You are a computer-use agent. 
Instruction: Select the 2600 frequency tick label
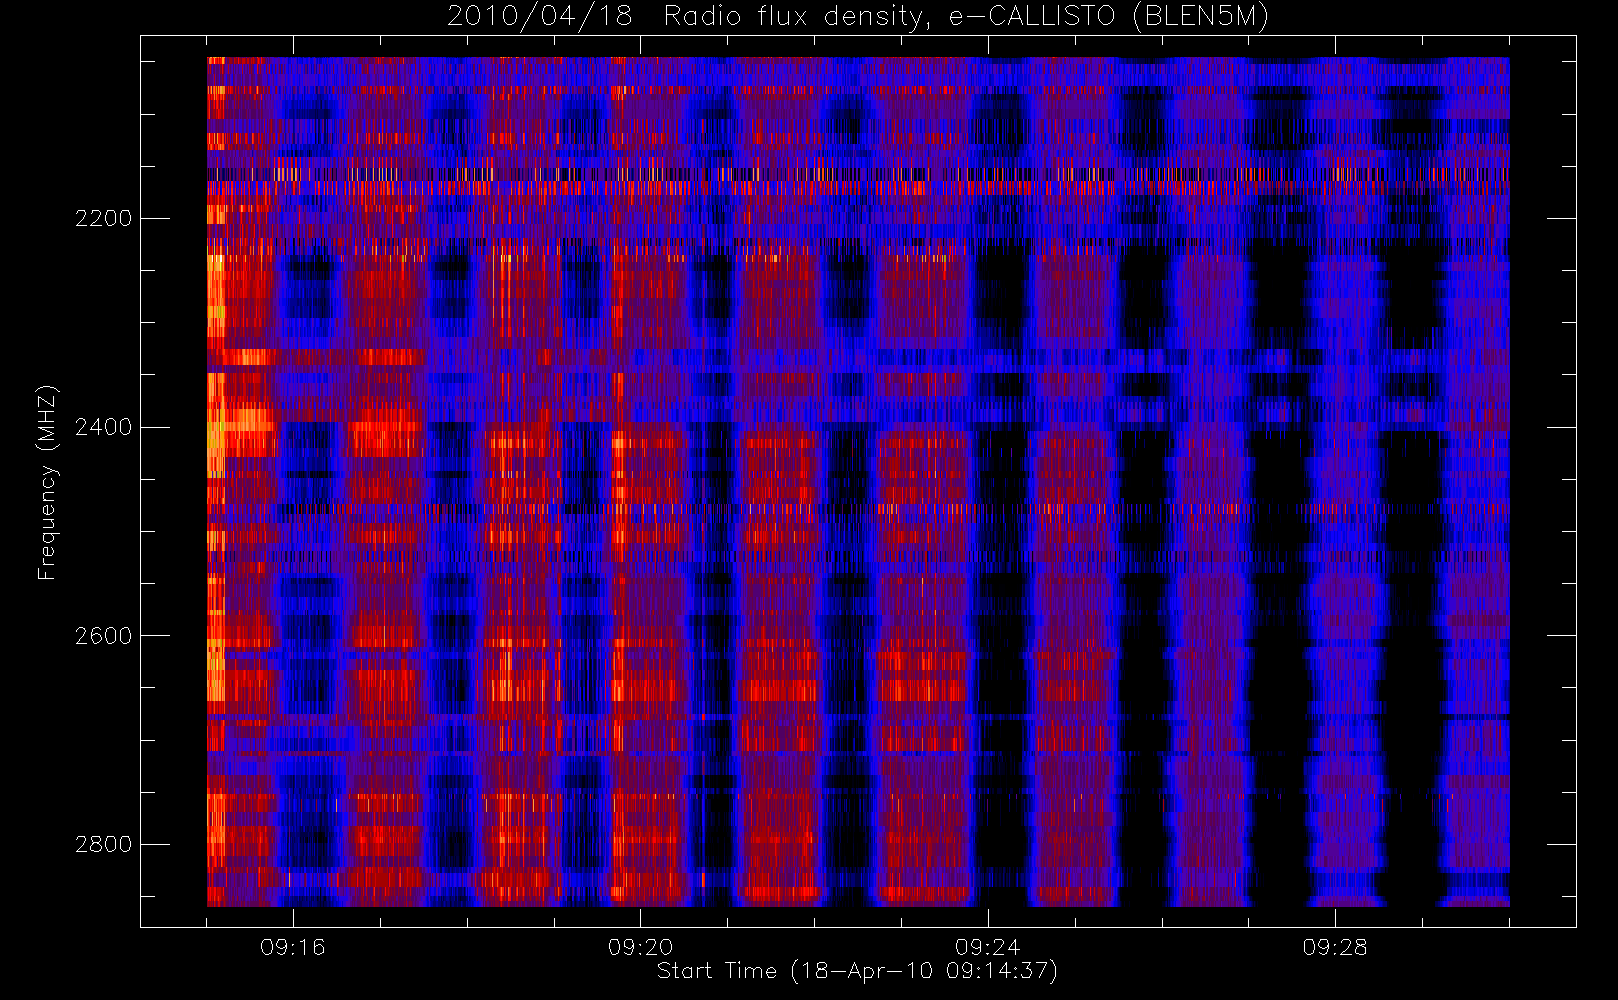coord(103,637)
